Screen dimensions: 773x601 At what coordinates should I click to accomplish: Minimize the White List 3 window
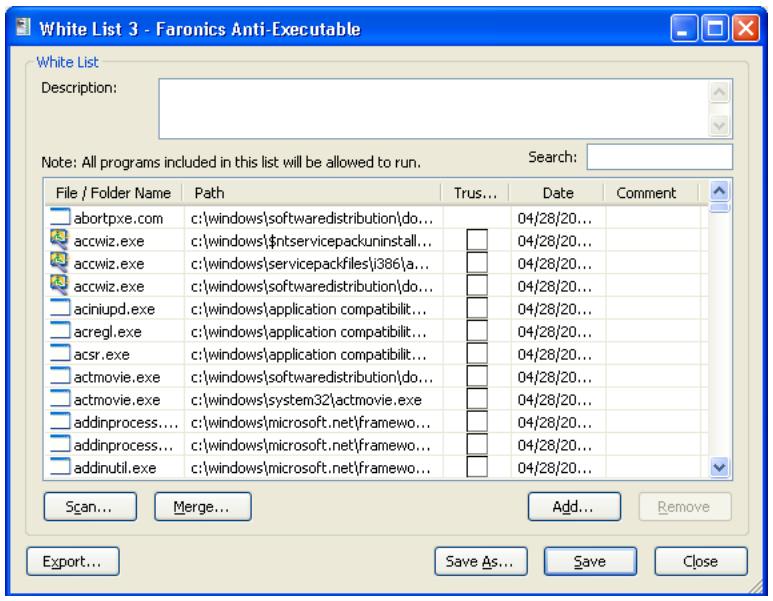pyautogui.click(x=684, y=28)
